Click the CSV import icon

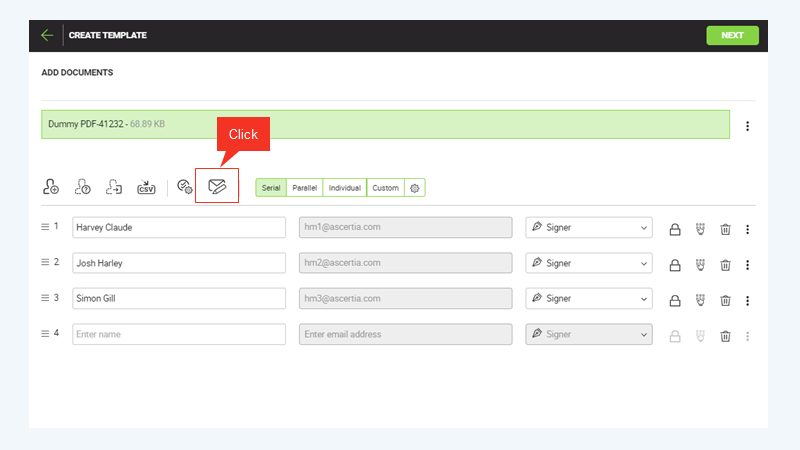click(114, 187)
